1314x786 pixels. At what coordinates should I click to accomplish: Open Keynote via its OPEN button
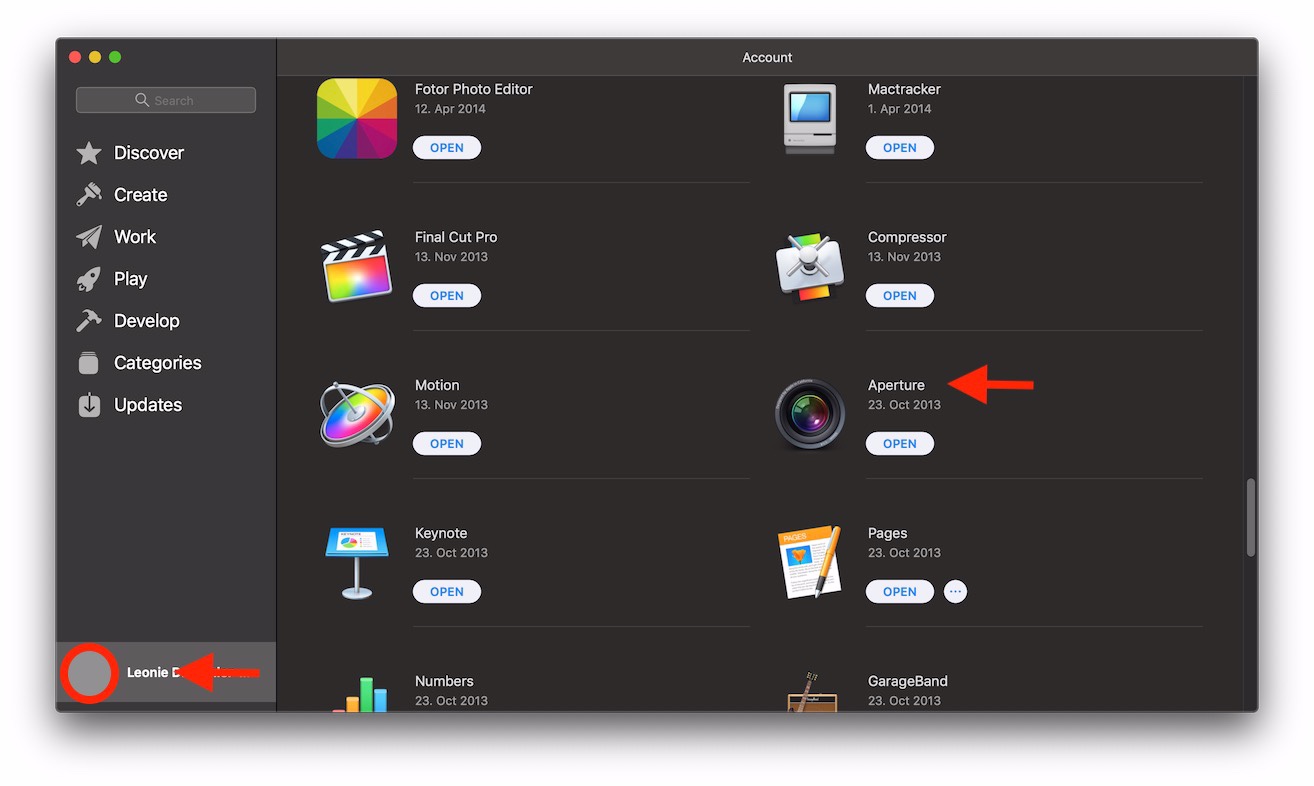(x=447, y=592)
